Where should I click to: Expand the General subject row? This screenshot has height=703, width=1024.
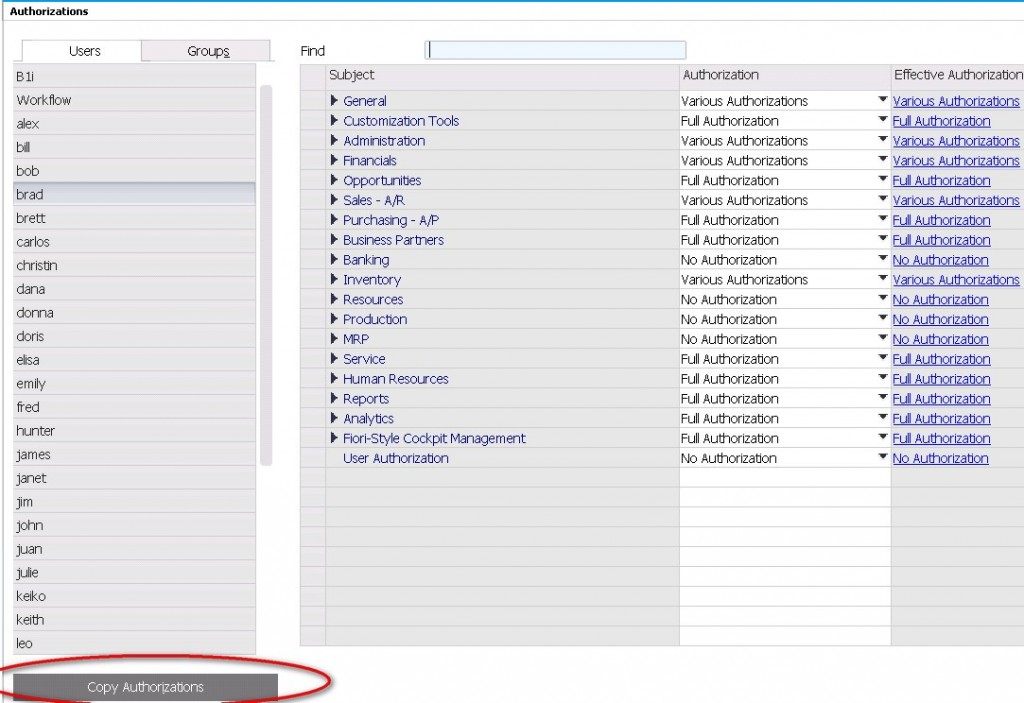pos(335,101)
